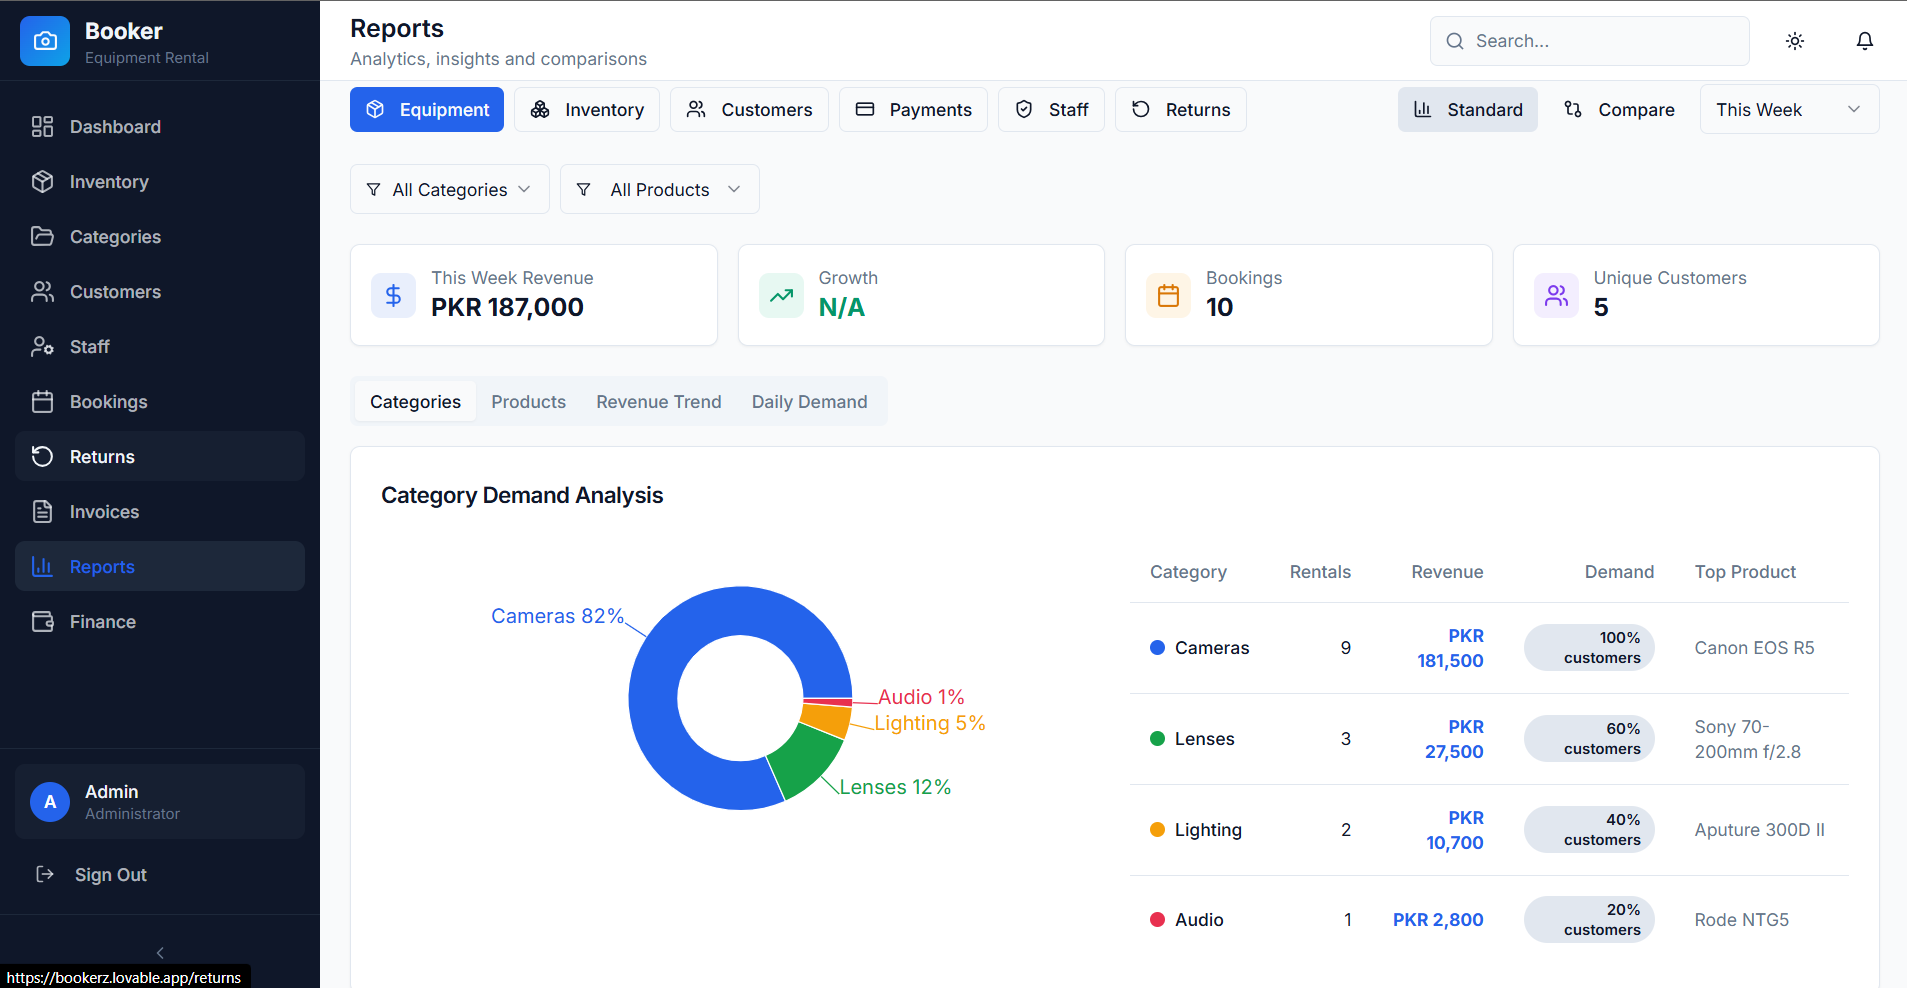Click the Rode NTG5 top product
1907x988 pixels.
1741,920
